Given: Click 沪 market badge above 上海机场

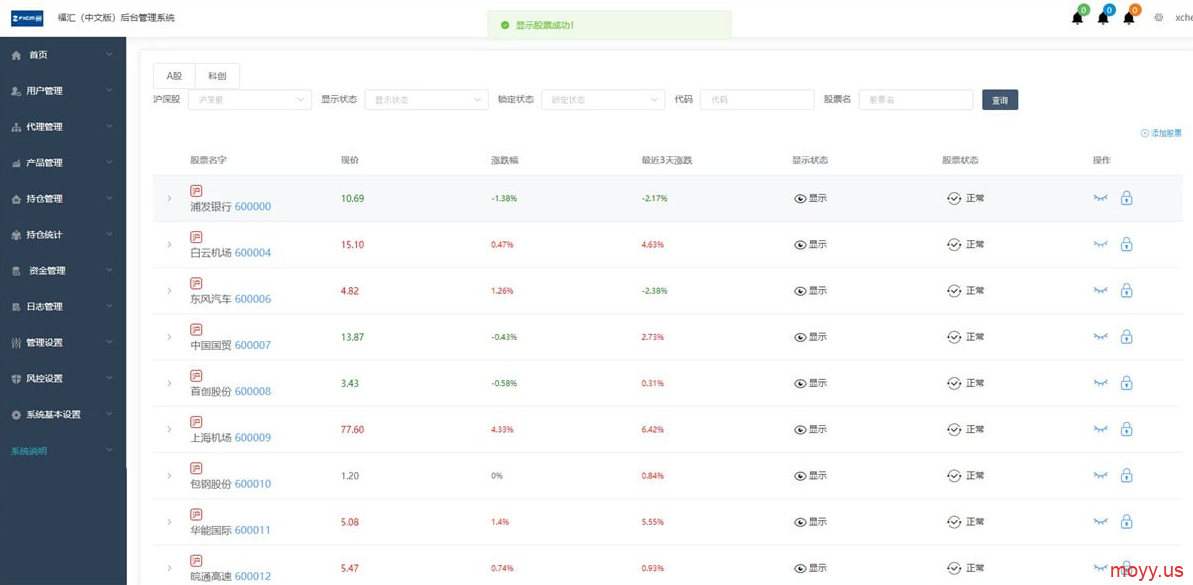Looking at the screenshot, I should pos(196,422).
